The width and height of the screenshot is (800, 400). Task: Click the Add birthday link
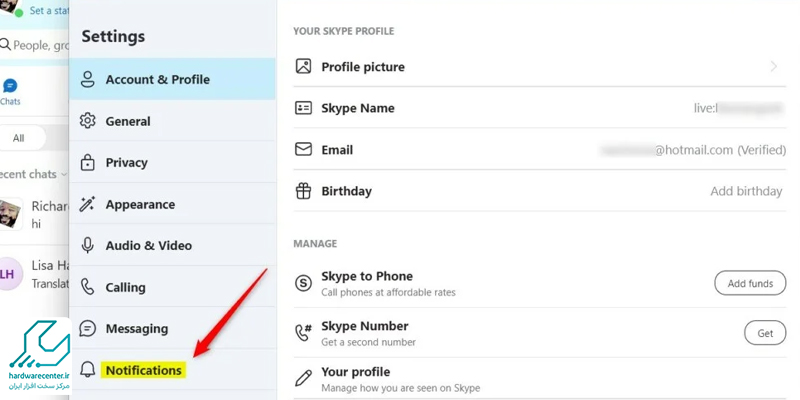[746, 191]
